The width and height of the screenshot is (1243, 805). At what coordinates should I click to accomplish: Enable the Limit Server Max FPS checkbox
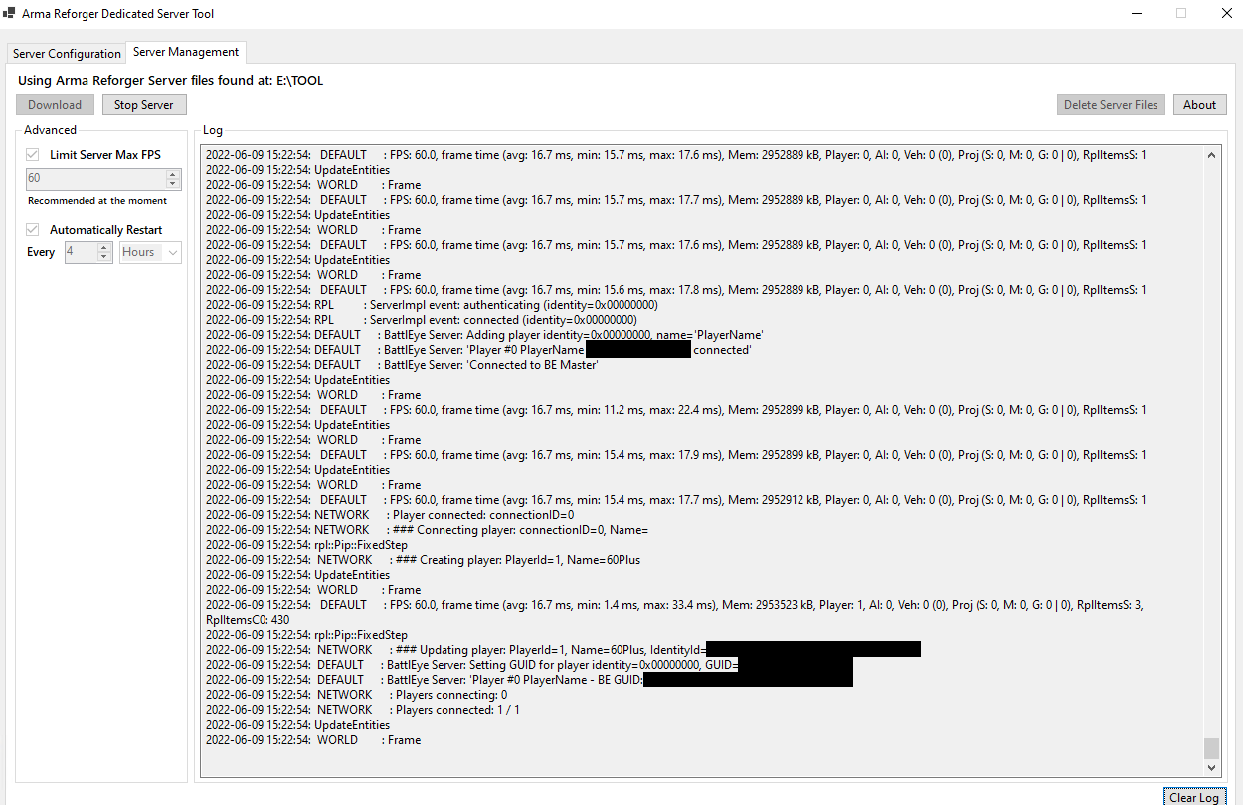32,154
